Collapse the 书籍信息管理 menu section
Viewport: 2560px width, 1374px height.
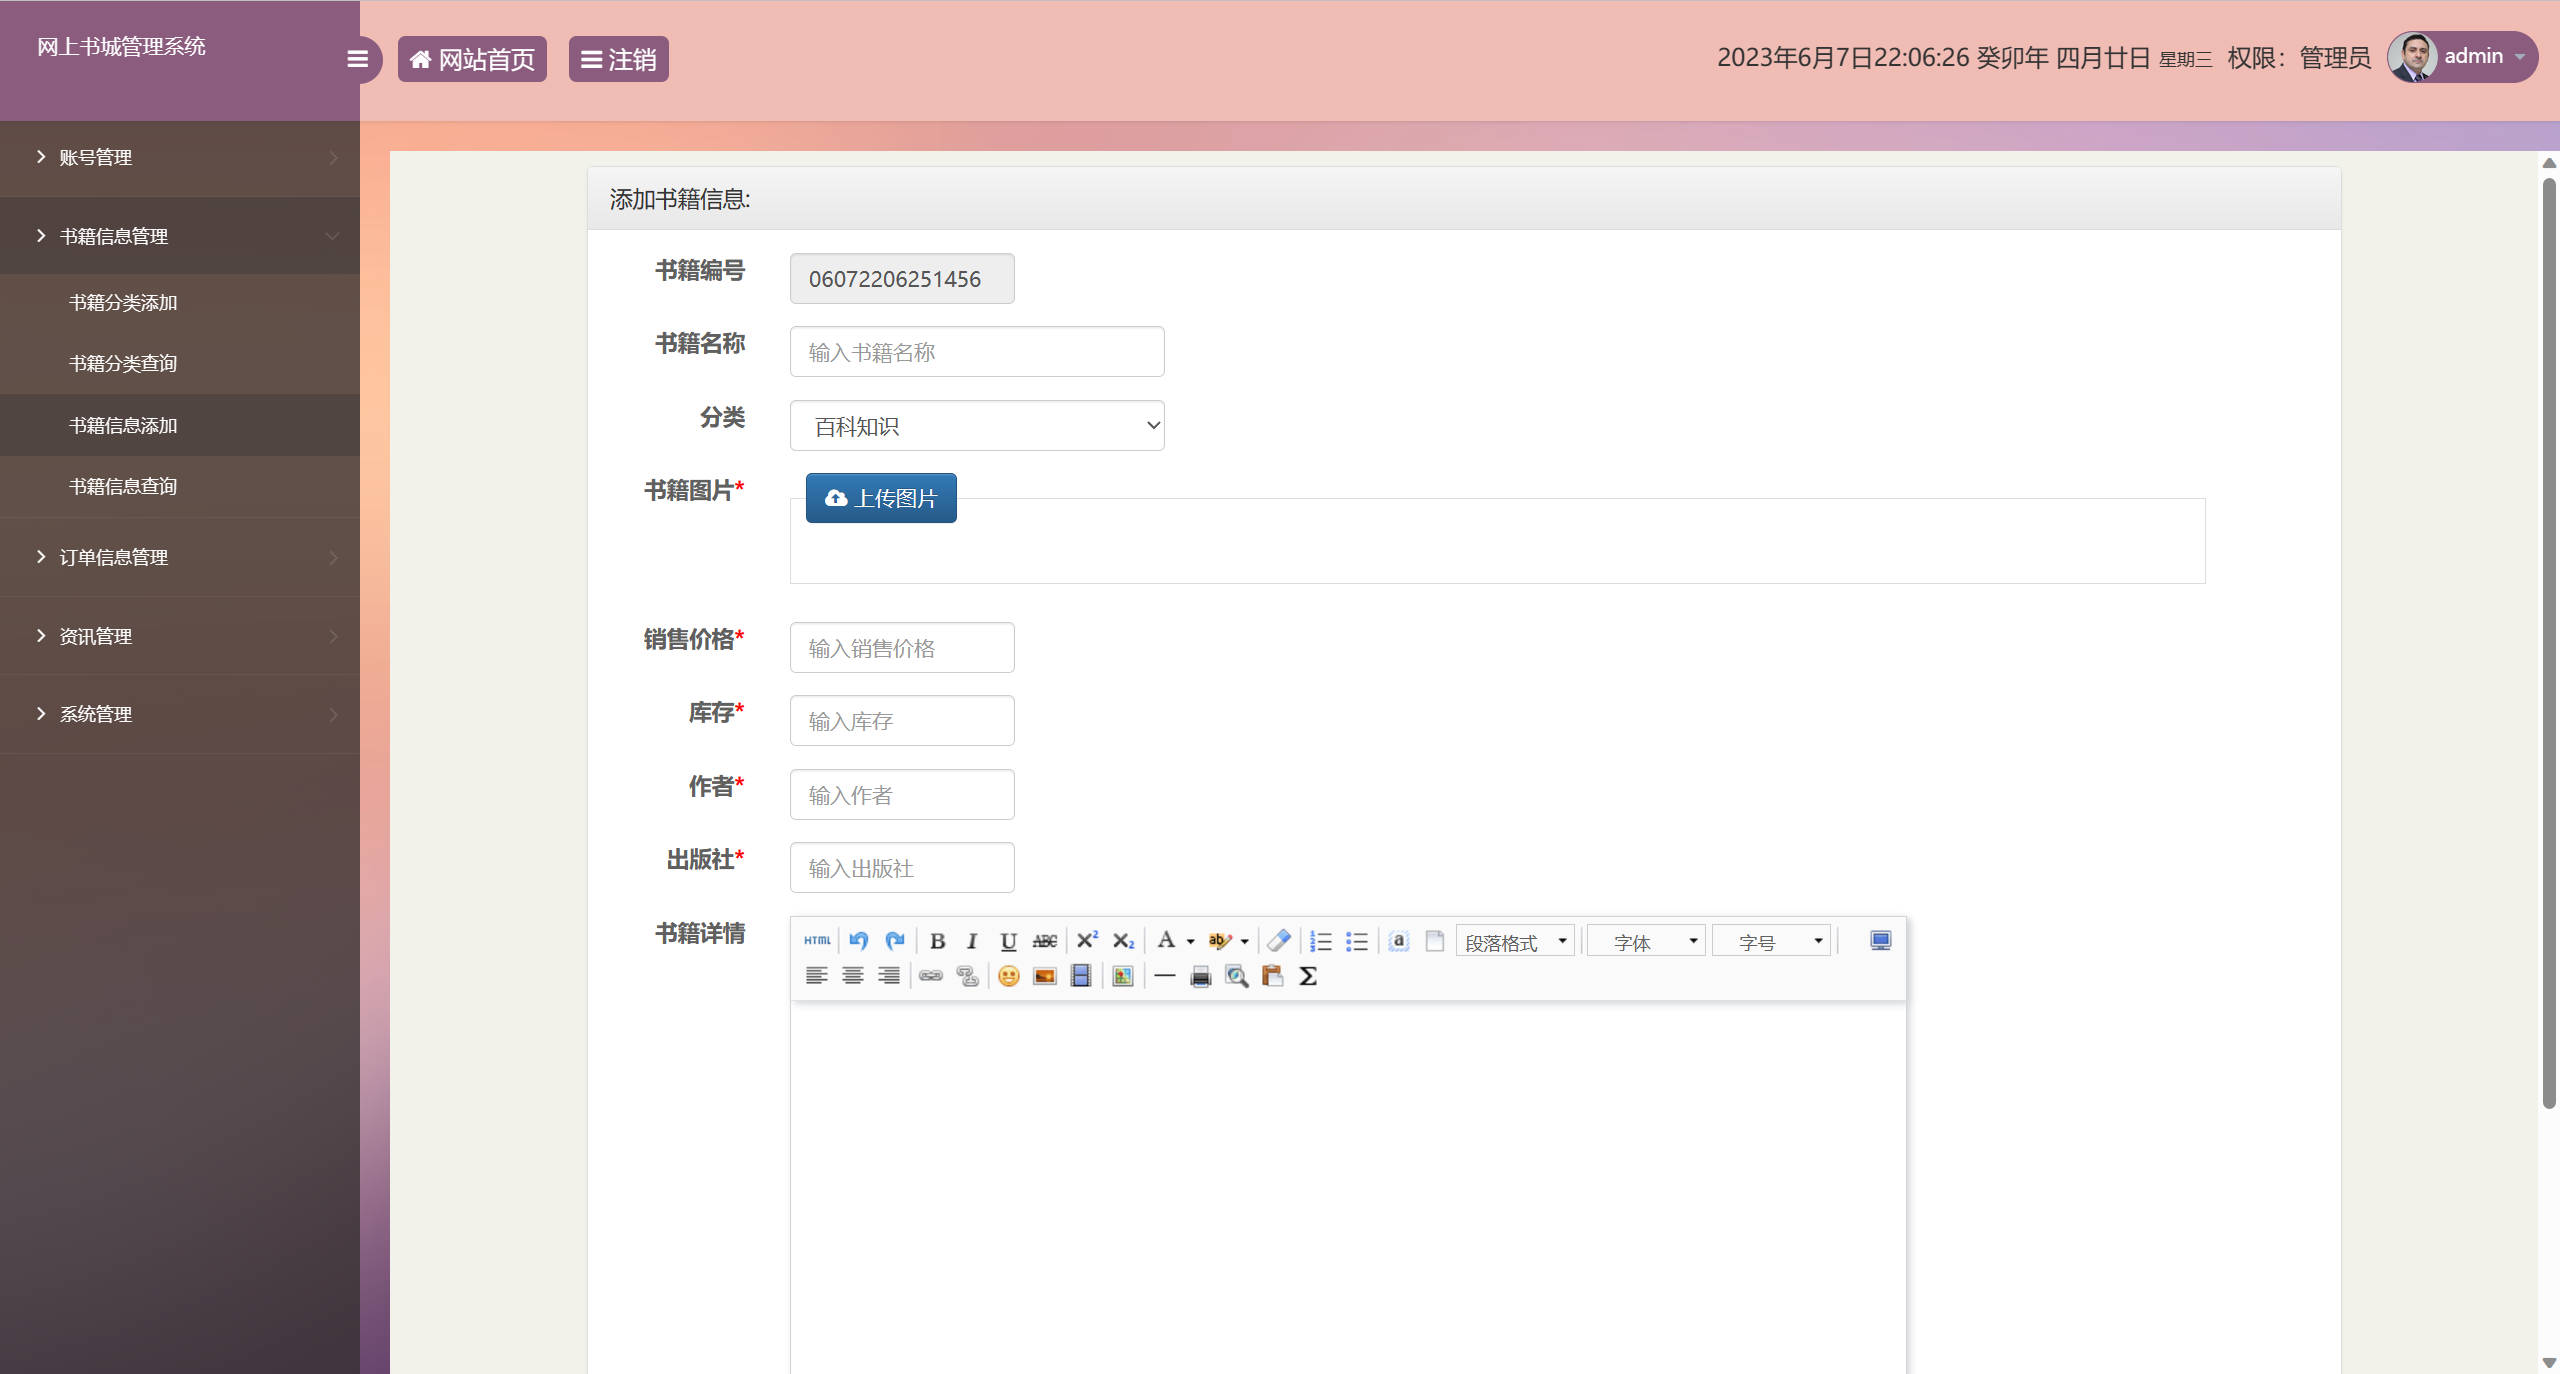coord(180,235)
